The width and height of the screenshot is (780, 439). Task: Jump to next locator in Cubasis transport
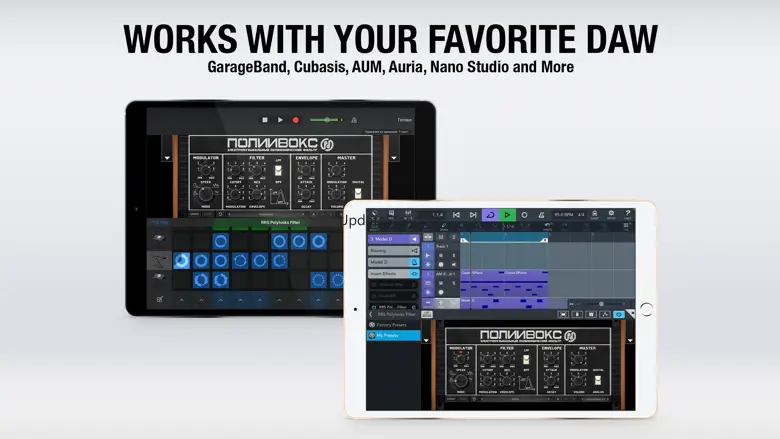[473, 215]
